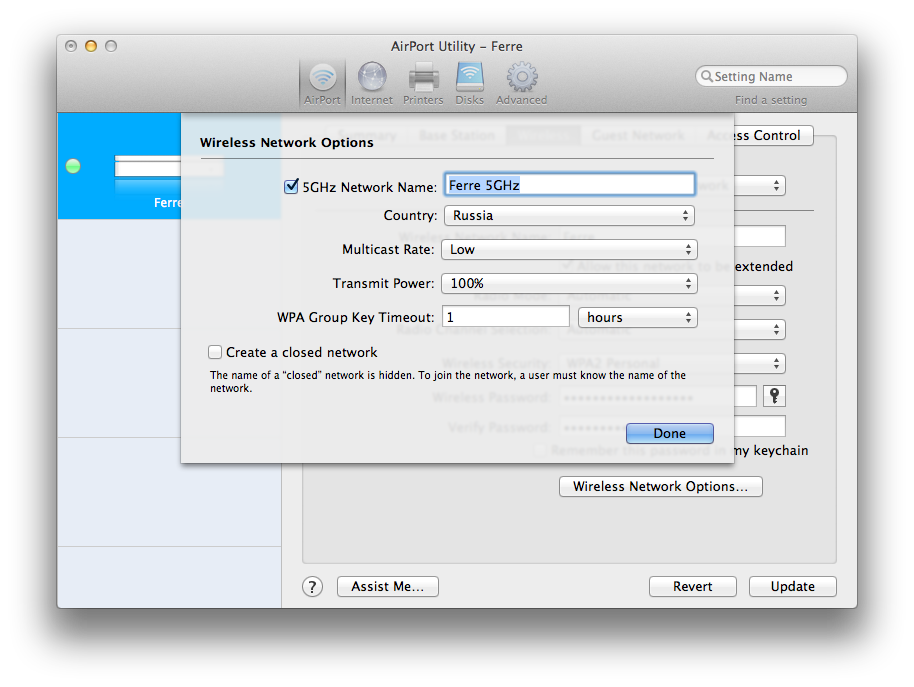
Task: Click the Assist Me… button
Action: point(388,587)
